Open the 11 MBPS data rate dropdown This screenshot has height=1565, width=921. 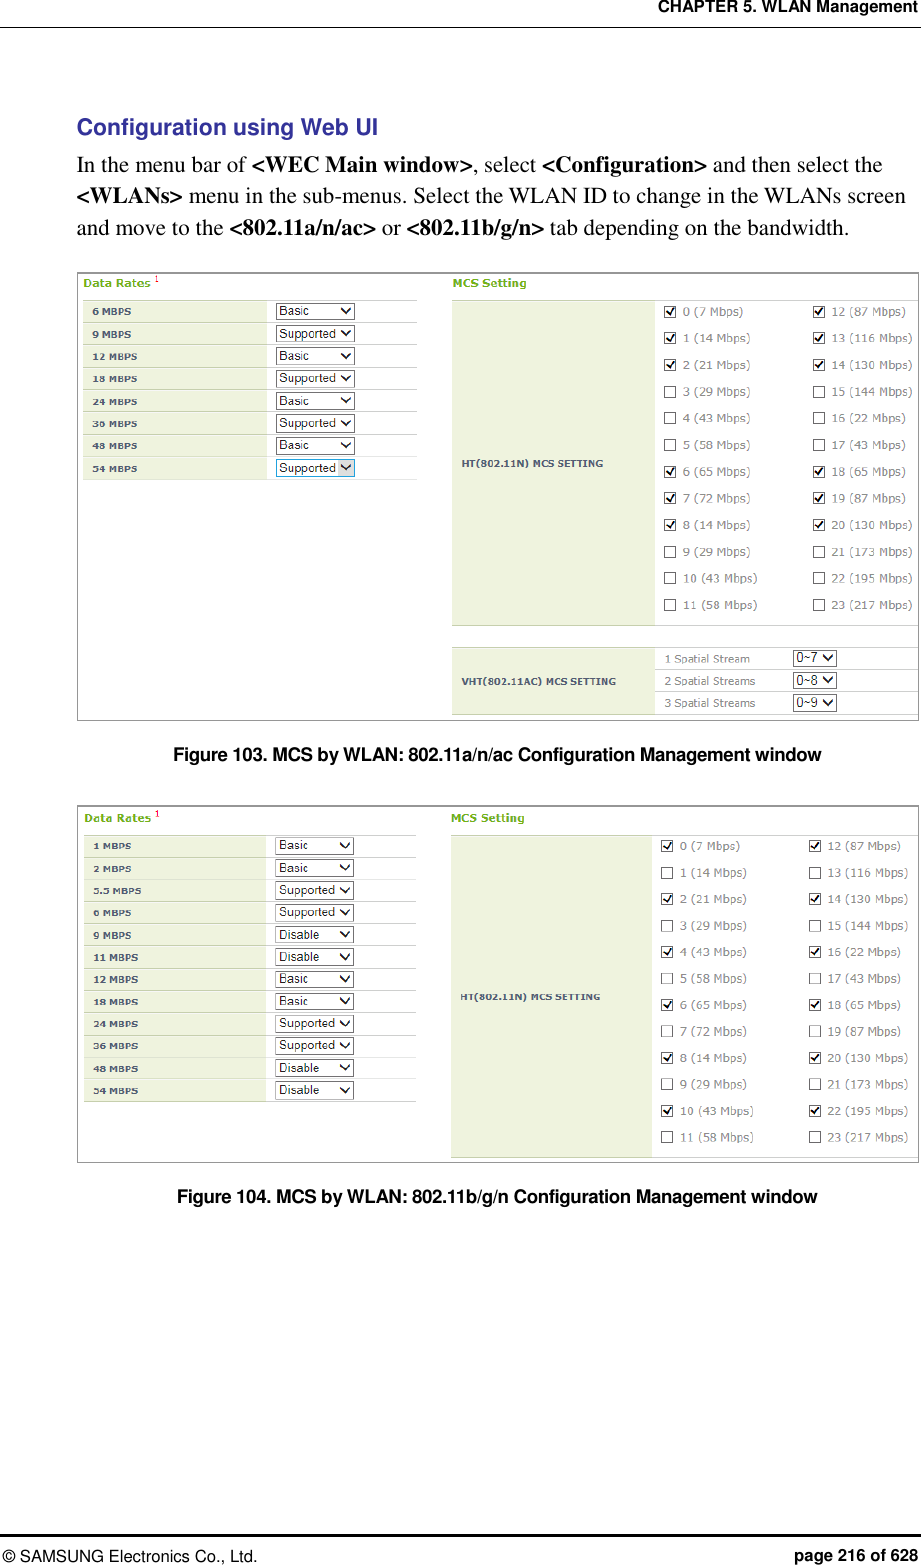pos(314,957)
